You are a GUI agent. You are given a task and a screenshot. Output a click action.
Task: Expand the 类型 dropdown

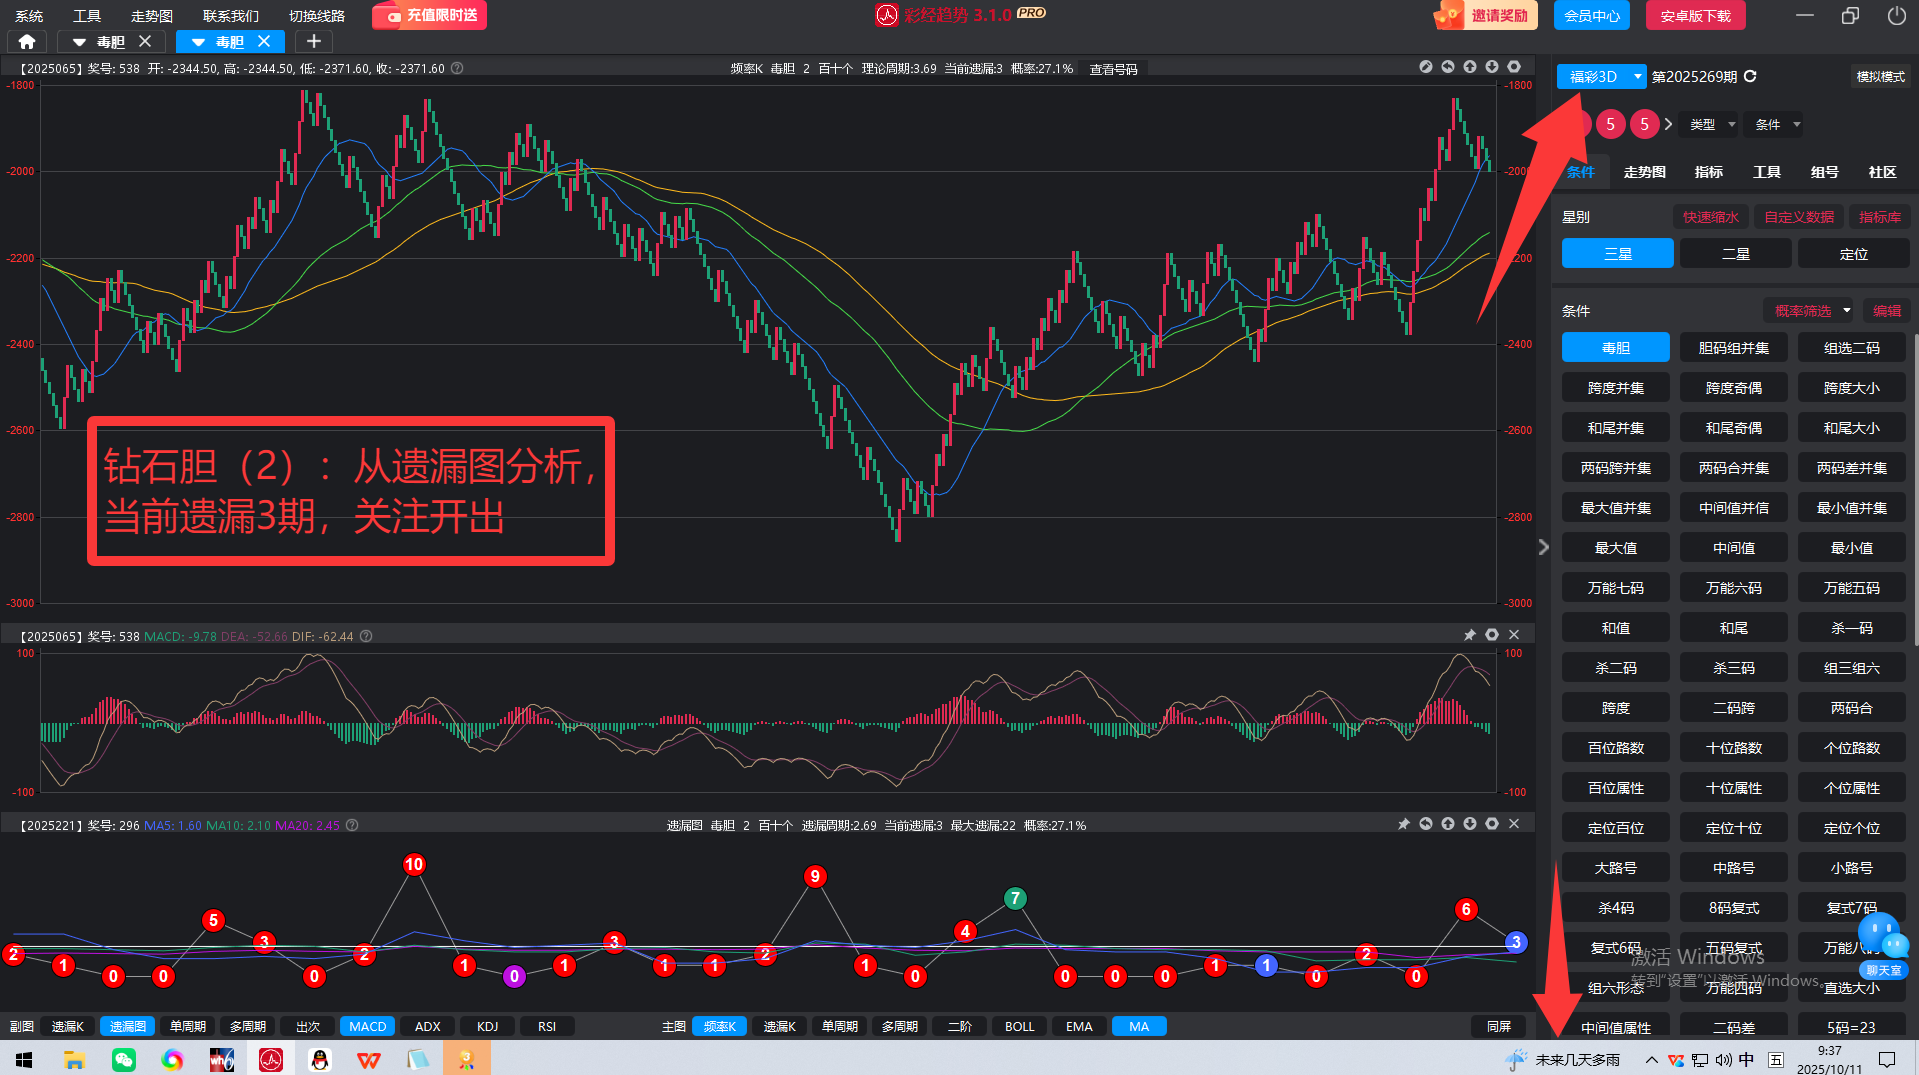(x=1711, y=124)
